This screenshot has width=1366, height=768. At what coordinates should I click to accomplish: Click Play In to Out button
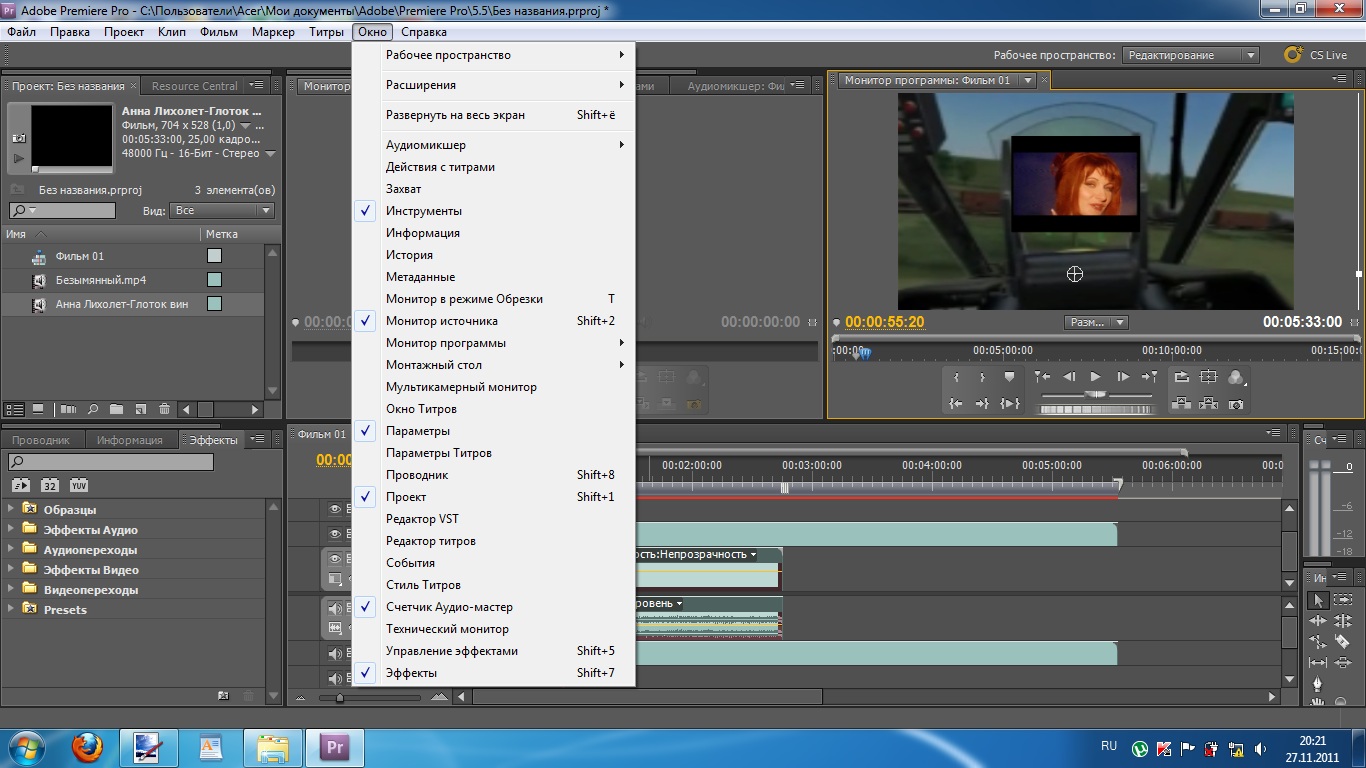(1010, 404)
